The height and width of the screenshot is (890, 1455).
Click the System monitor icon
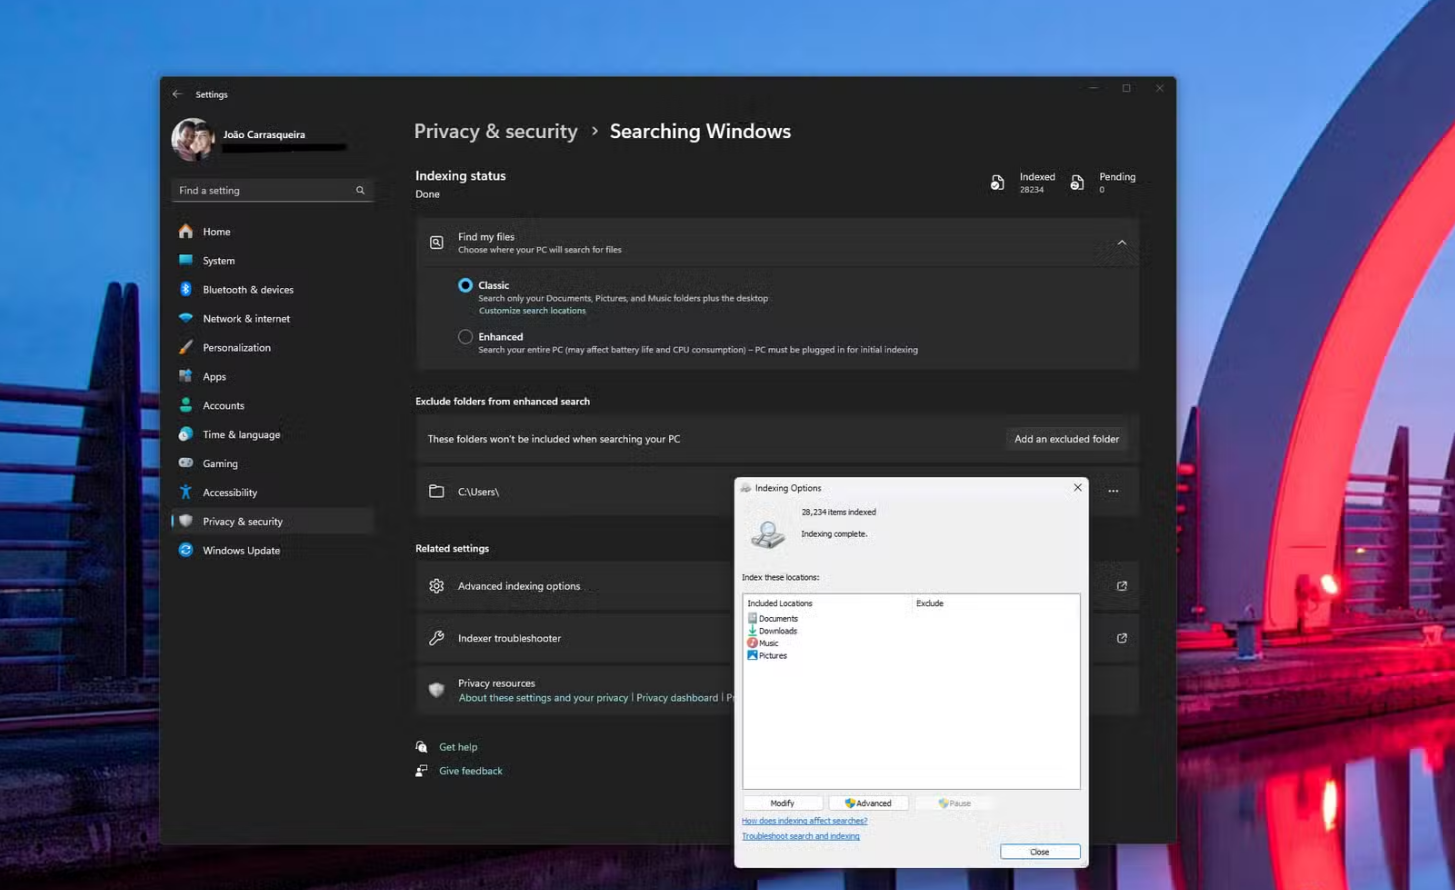(x=186, y=260)
